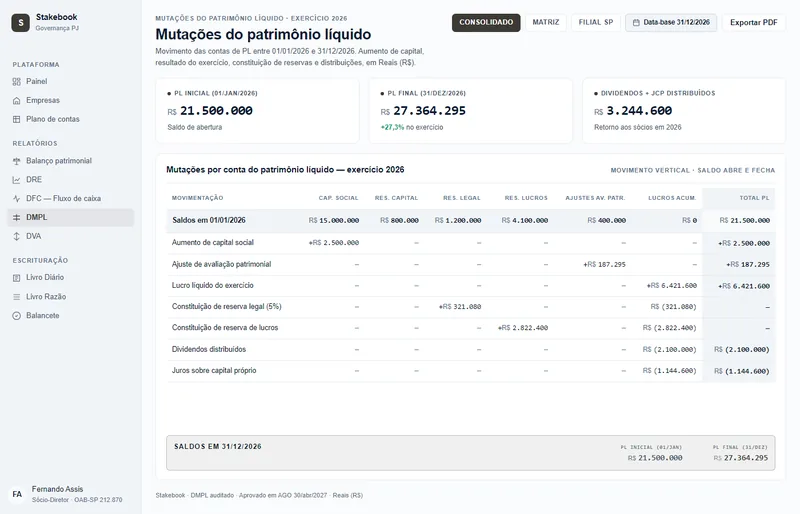Click the Cap. Social column header
The image size is (800, 514).
338,198
